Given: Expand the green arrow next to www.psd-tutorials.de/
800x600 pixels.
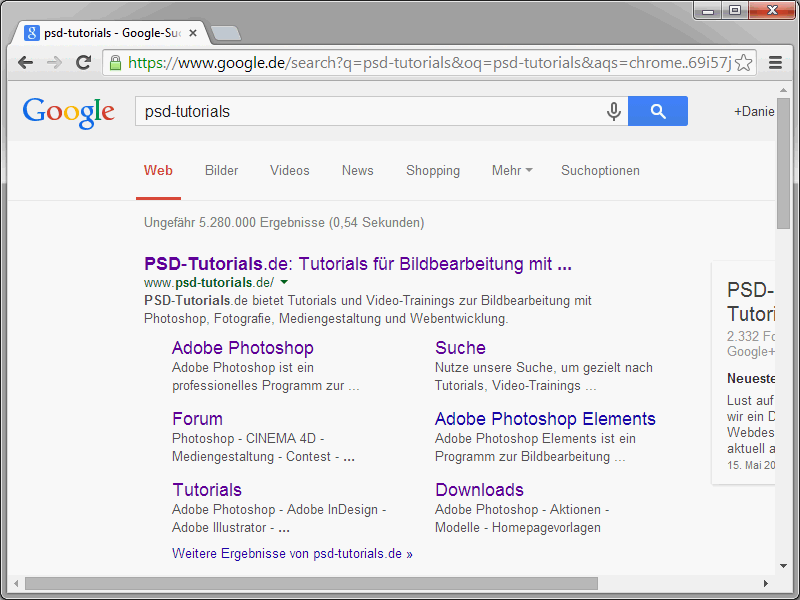Looking at the screenshot, I should pos(285,282).
